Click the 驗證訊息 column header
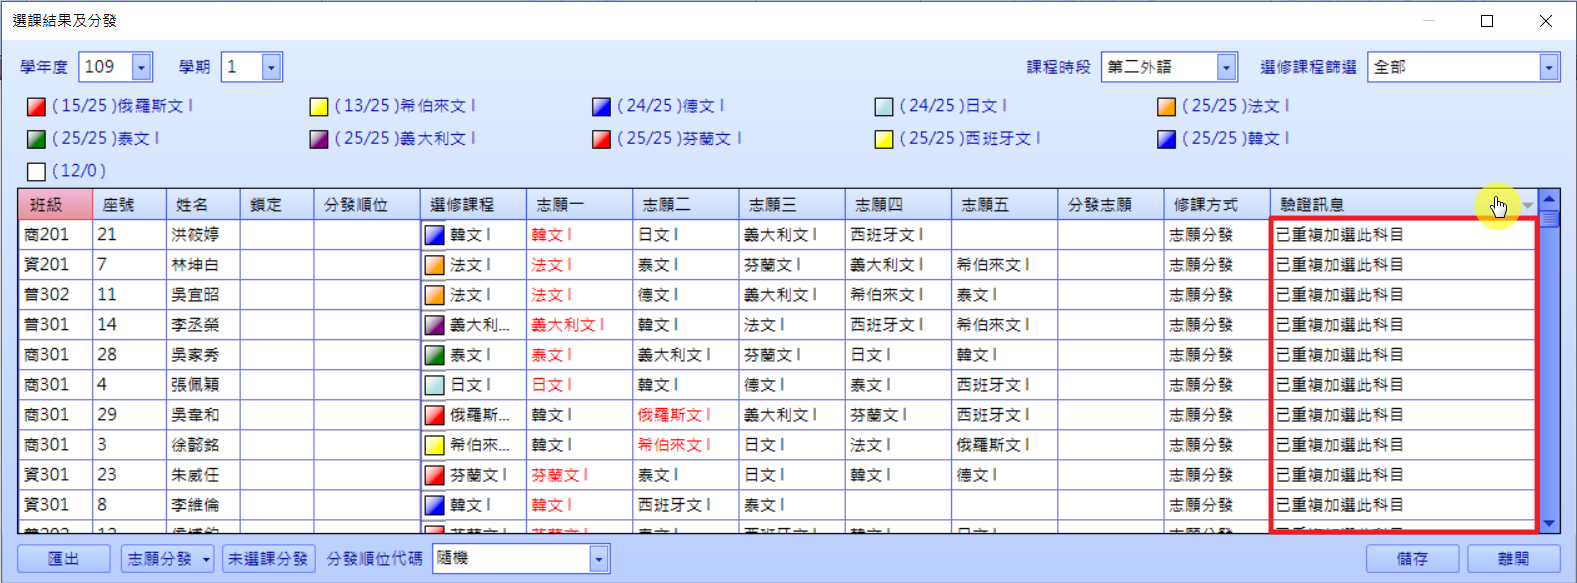 coord(1370,205)
